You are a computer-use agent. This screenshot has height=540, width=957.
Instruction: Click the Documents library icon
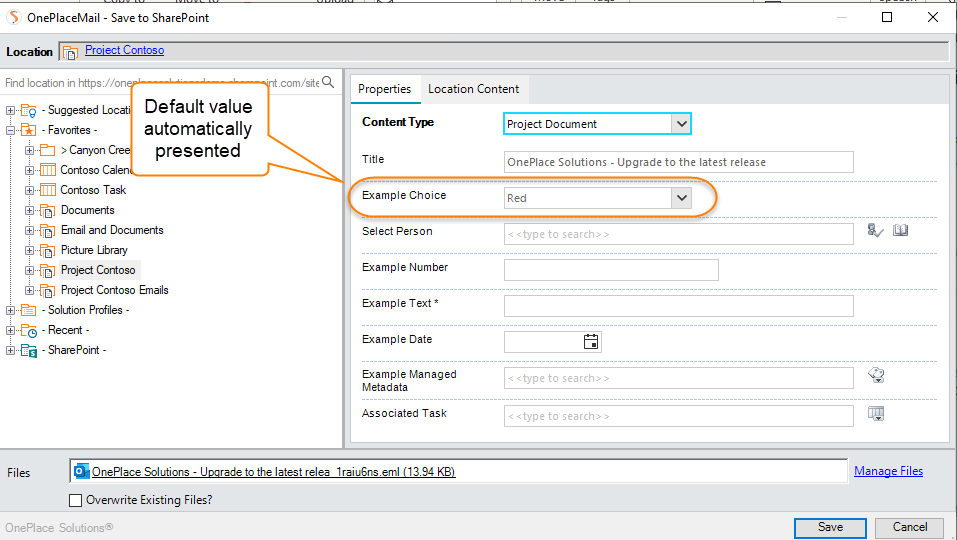coord(48,211)
